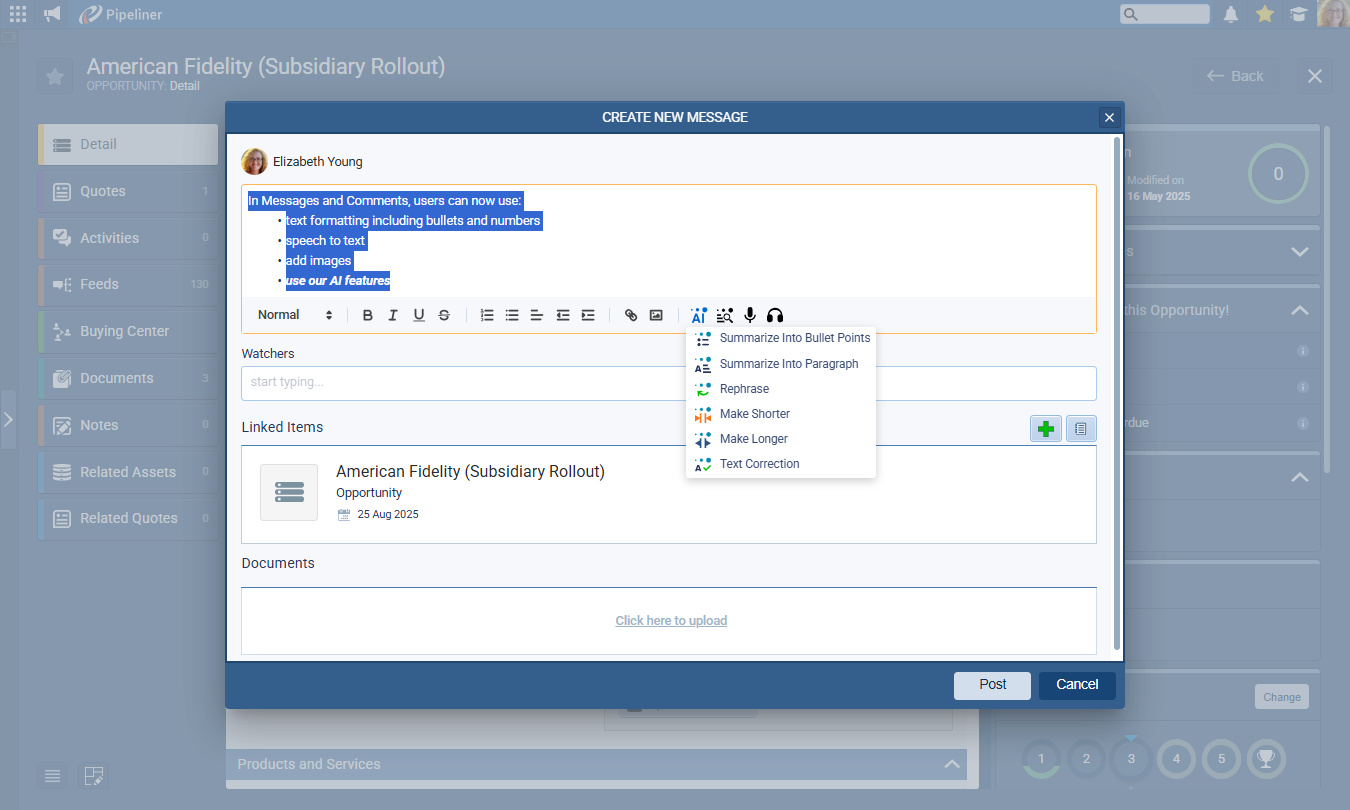Image resolution: width=1350 pixels, height=810 pixels.
Task: Toggle bold formatting in message editor
Action: [368, 315]
